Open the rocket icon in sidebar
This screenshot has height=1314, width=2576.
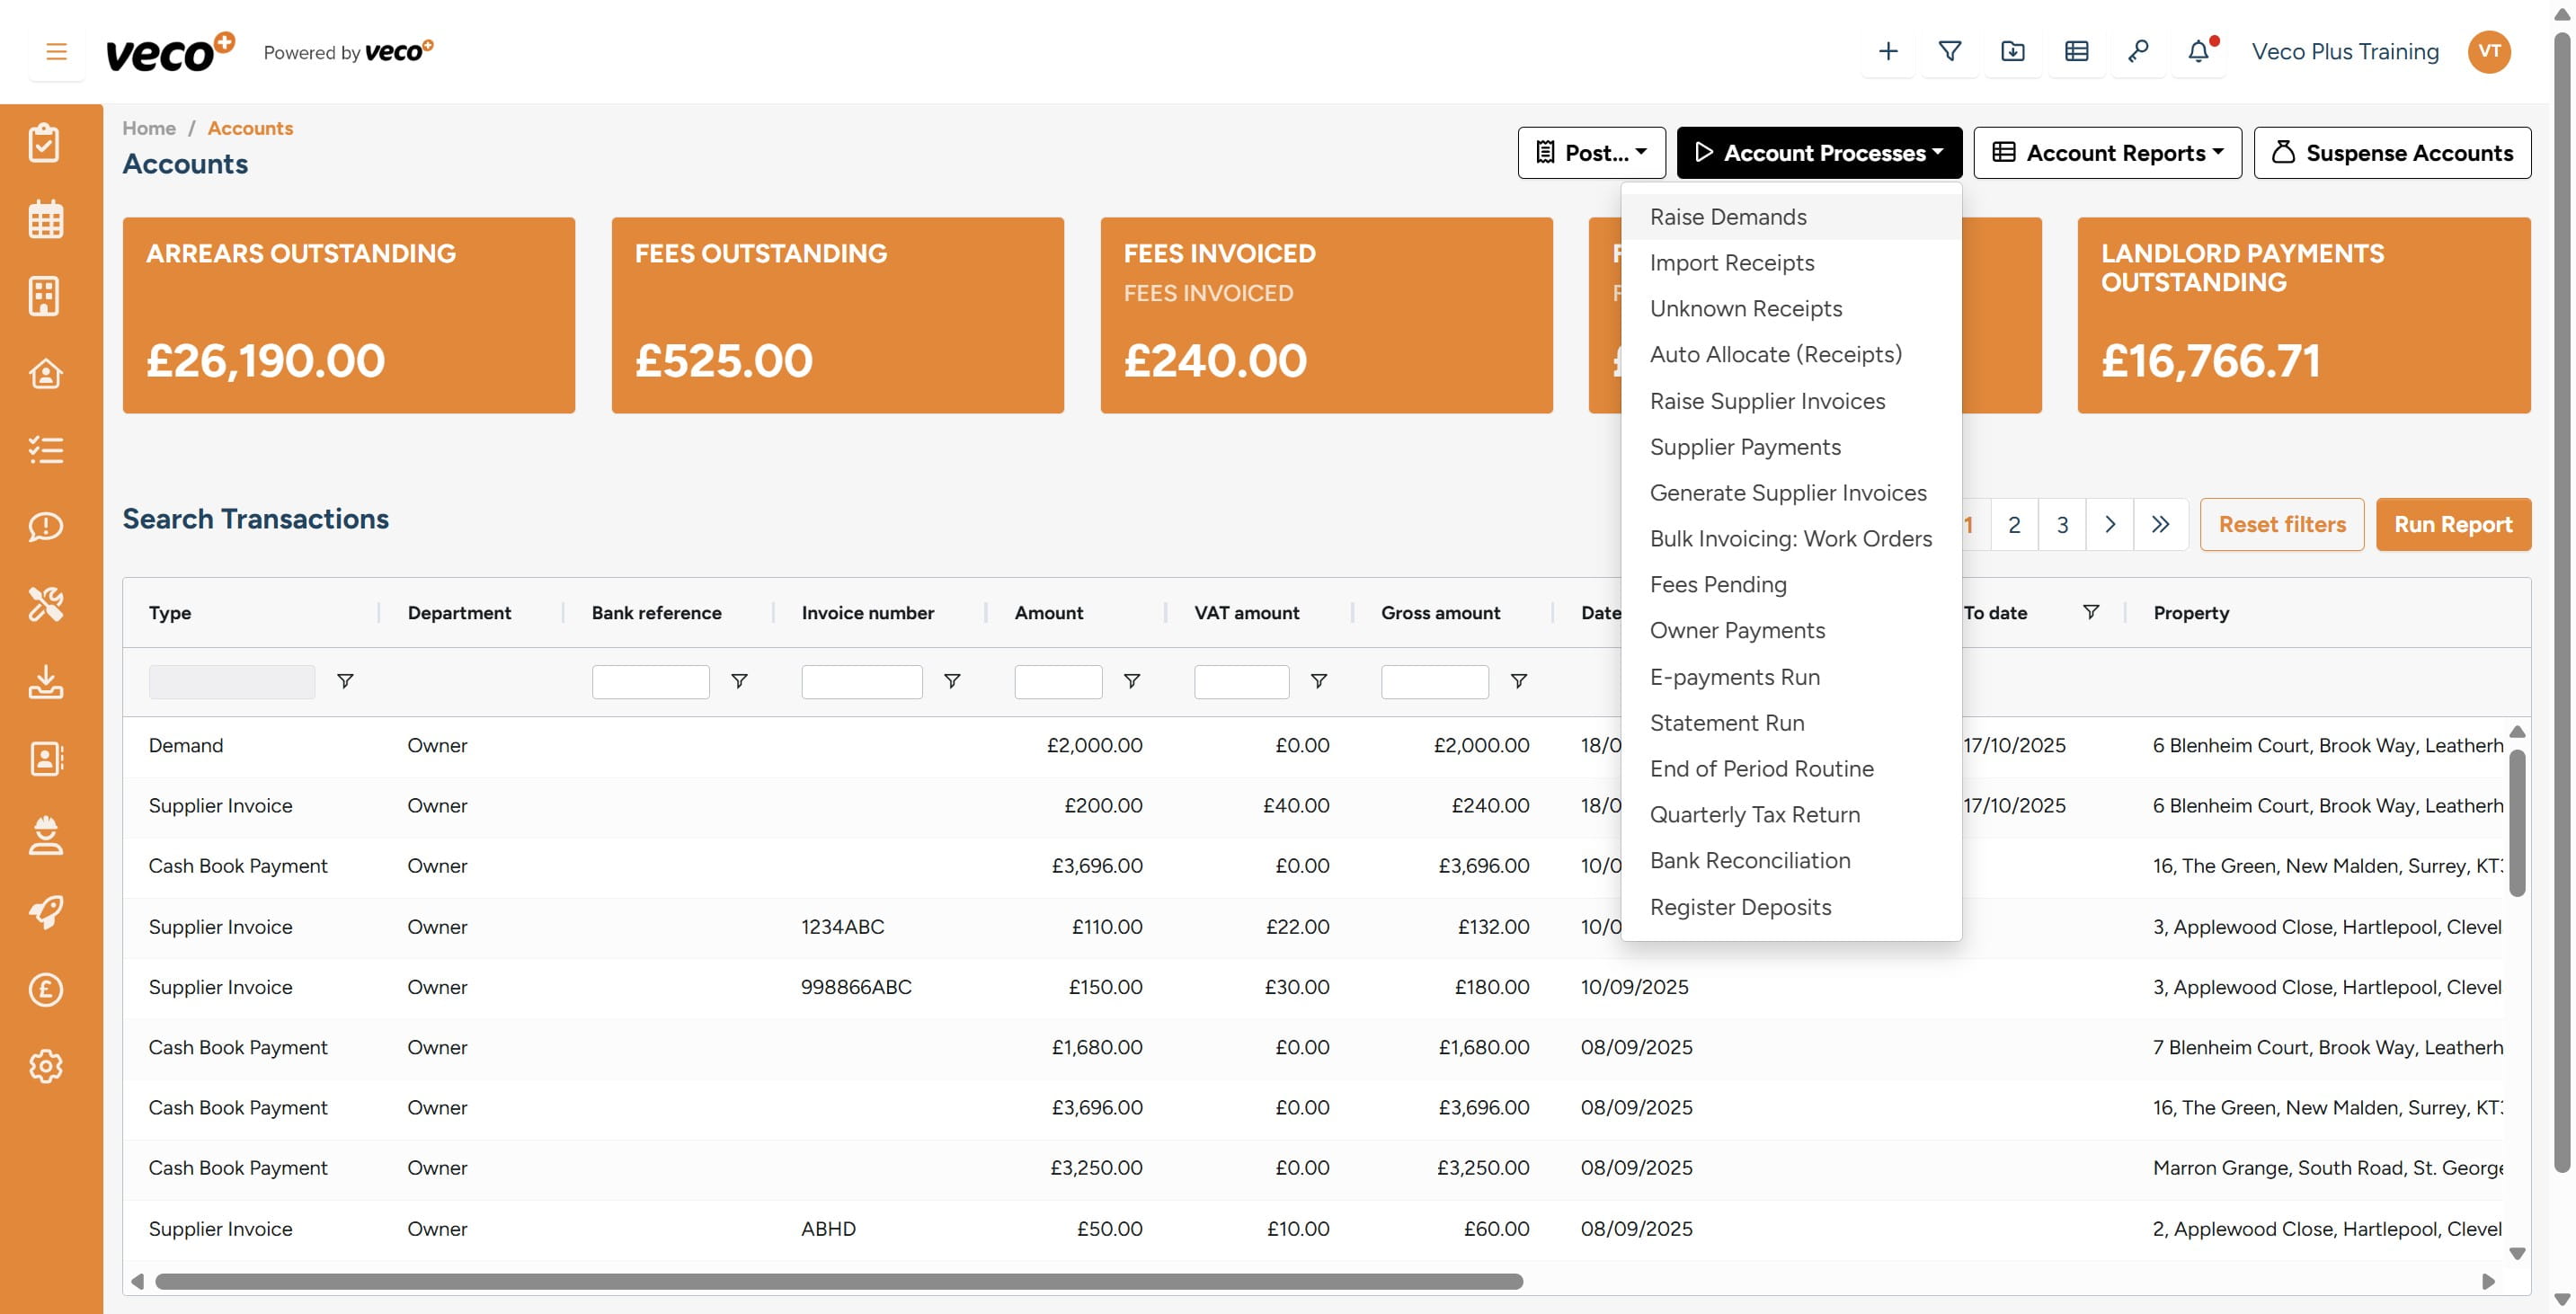tap(45, 912)
